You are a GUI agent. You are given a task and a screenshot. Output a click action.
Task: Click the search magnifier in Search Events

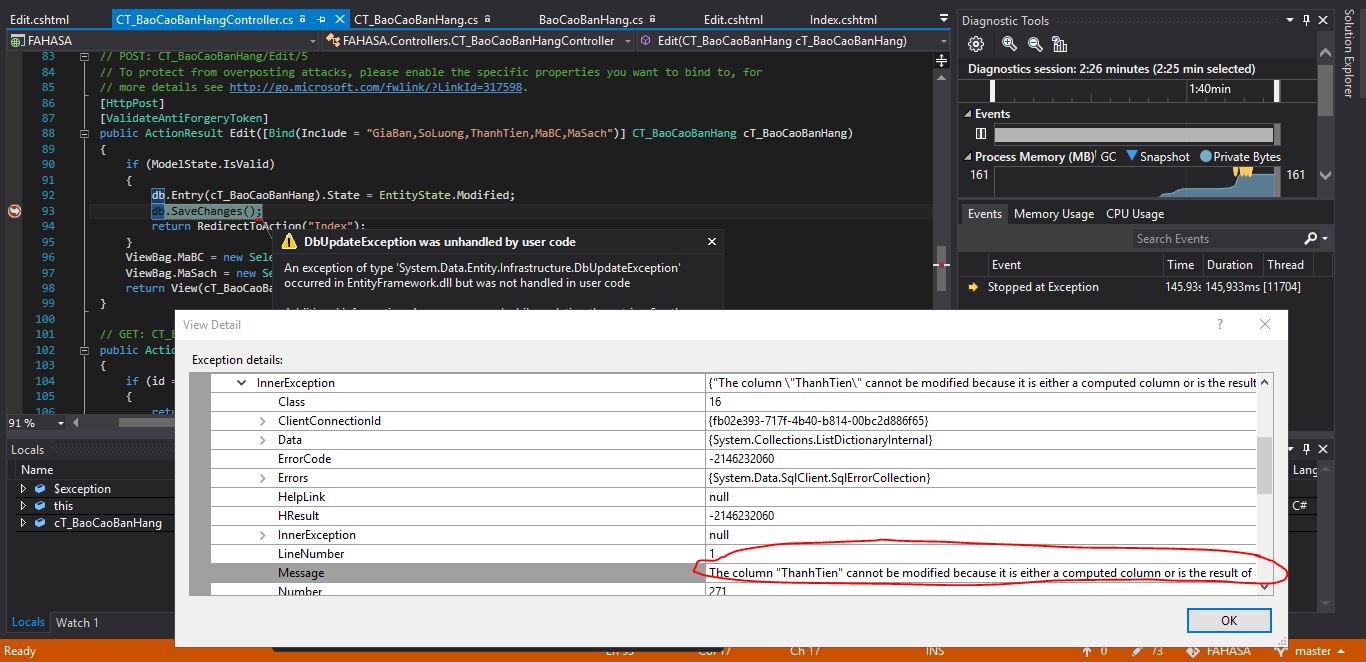click(1311, 239)
